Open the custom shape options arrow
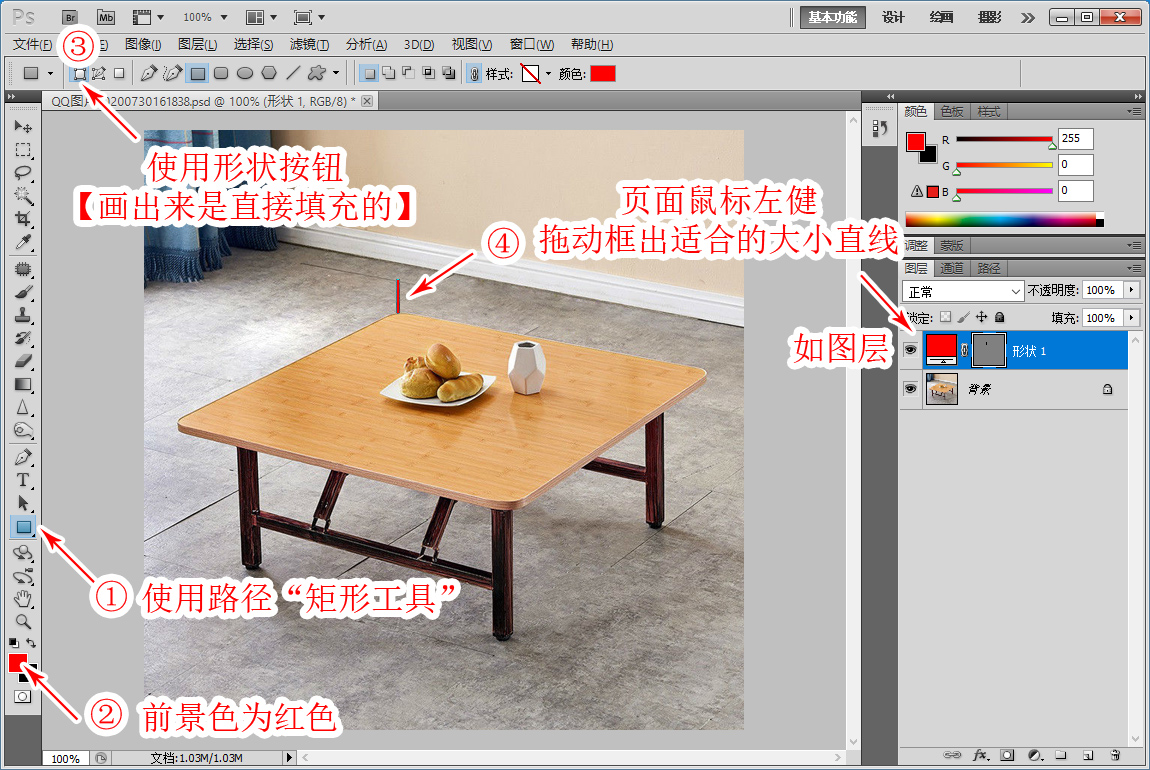Viewport: 1150px width, 770px height. 336,73
